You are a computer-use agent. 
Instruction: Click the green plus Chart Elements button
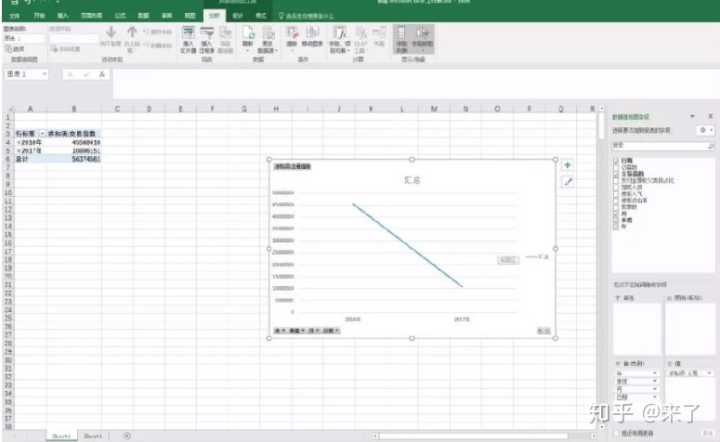(568, 165)
